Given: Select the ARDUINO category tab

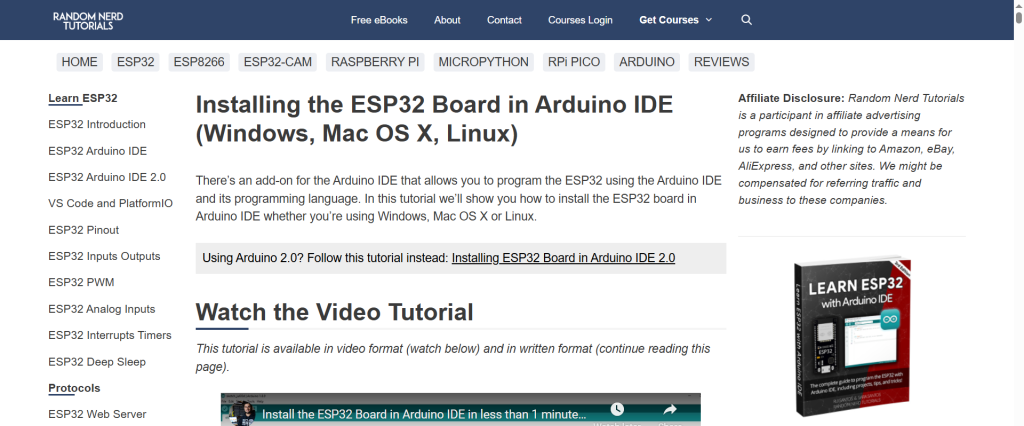Looking at the screenshot, I should coord(647,62).
